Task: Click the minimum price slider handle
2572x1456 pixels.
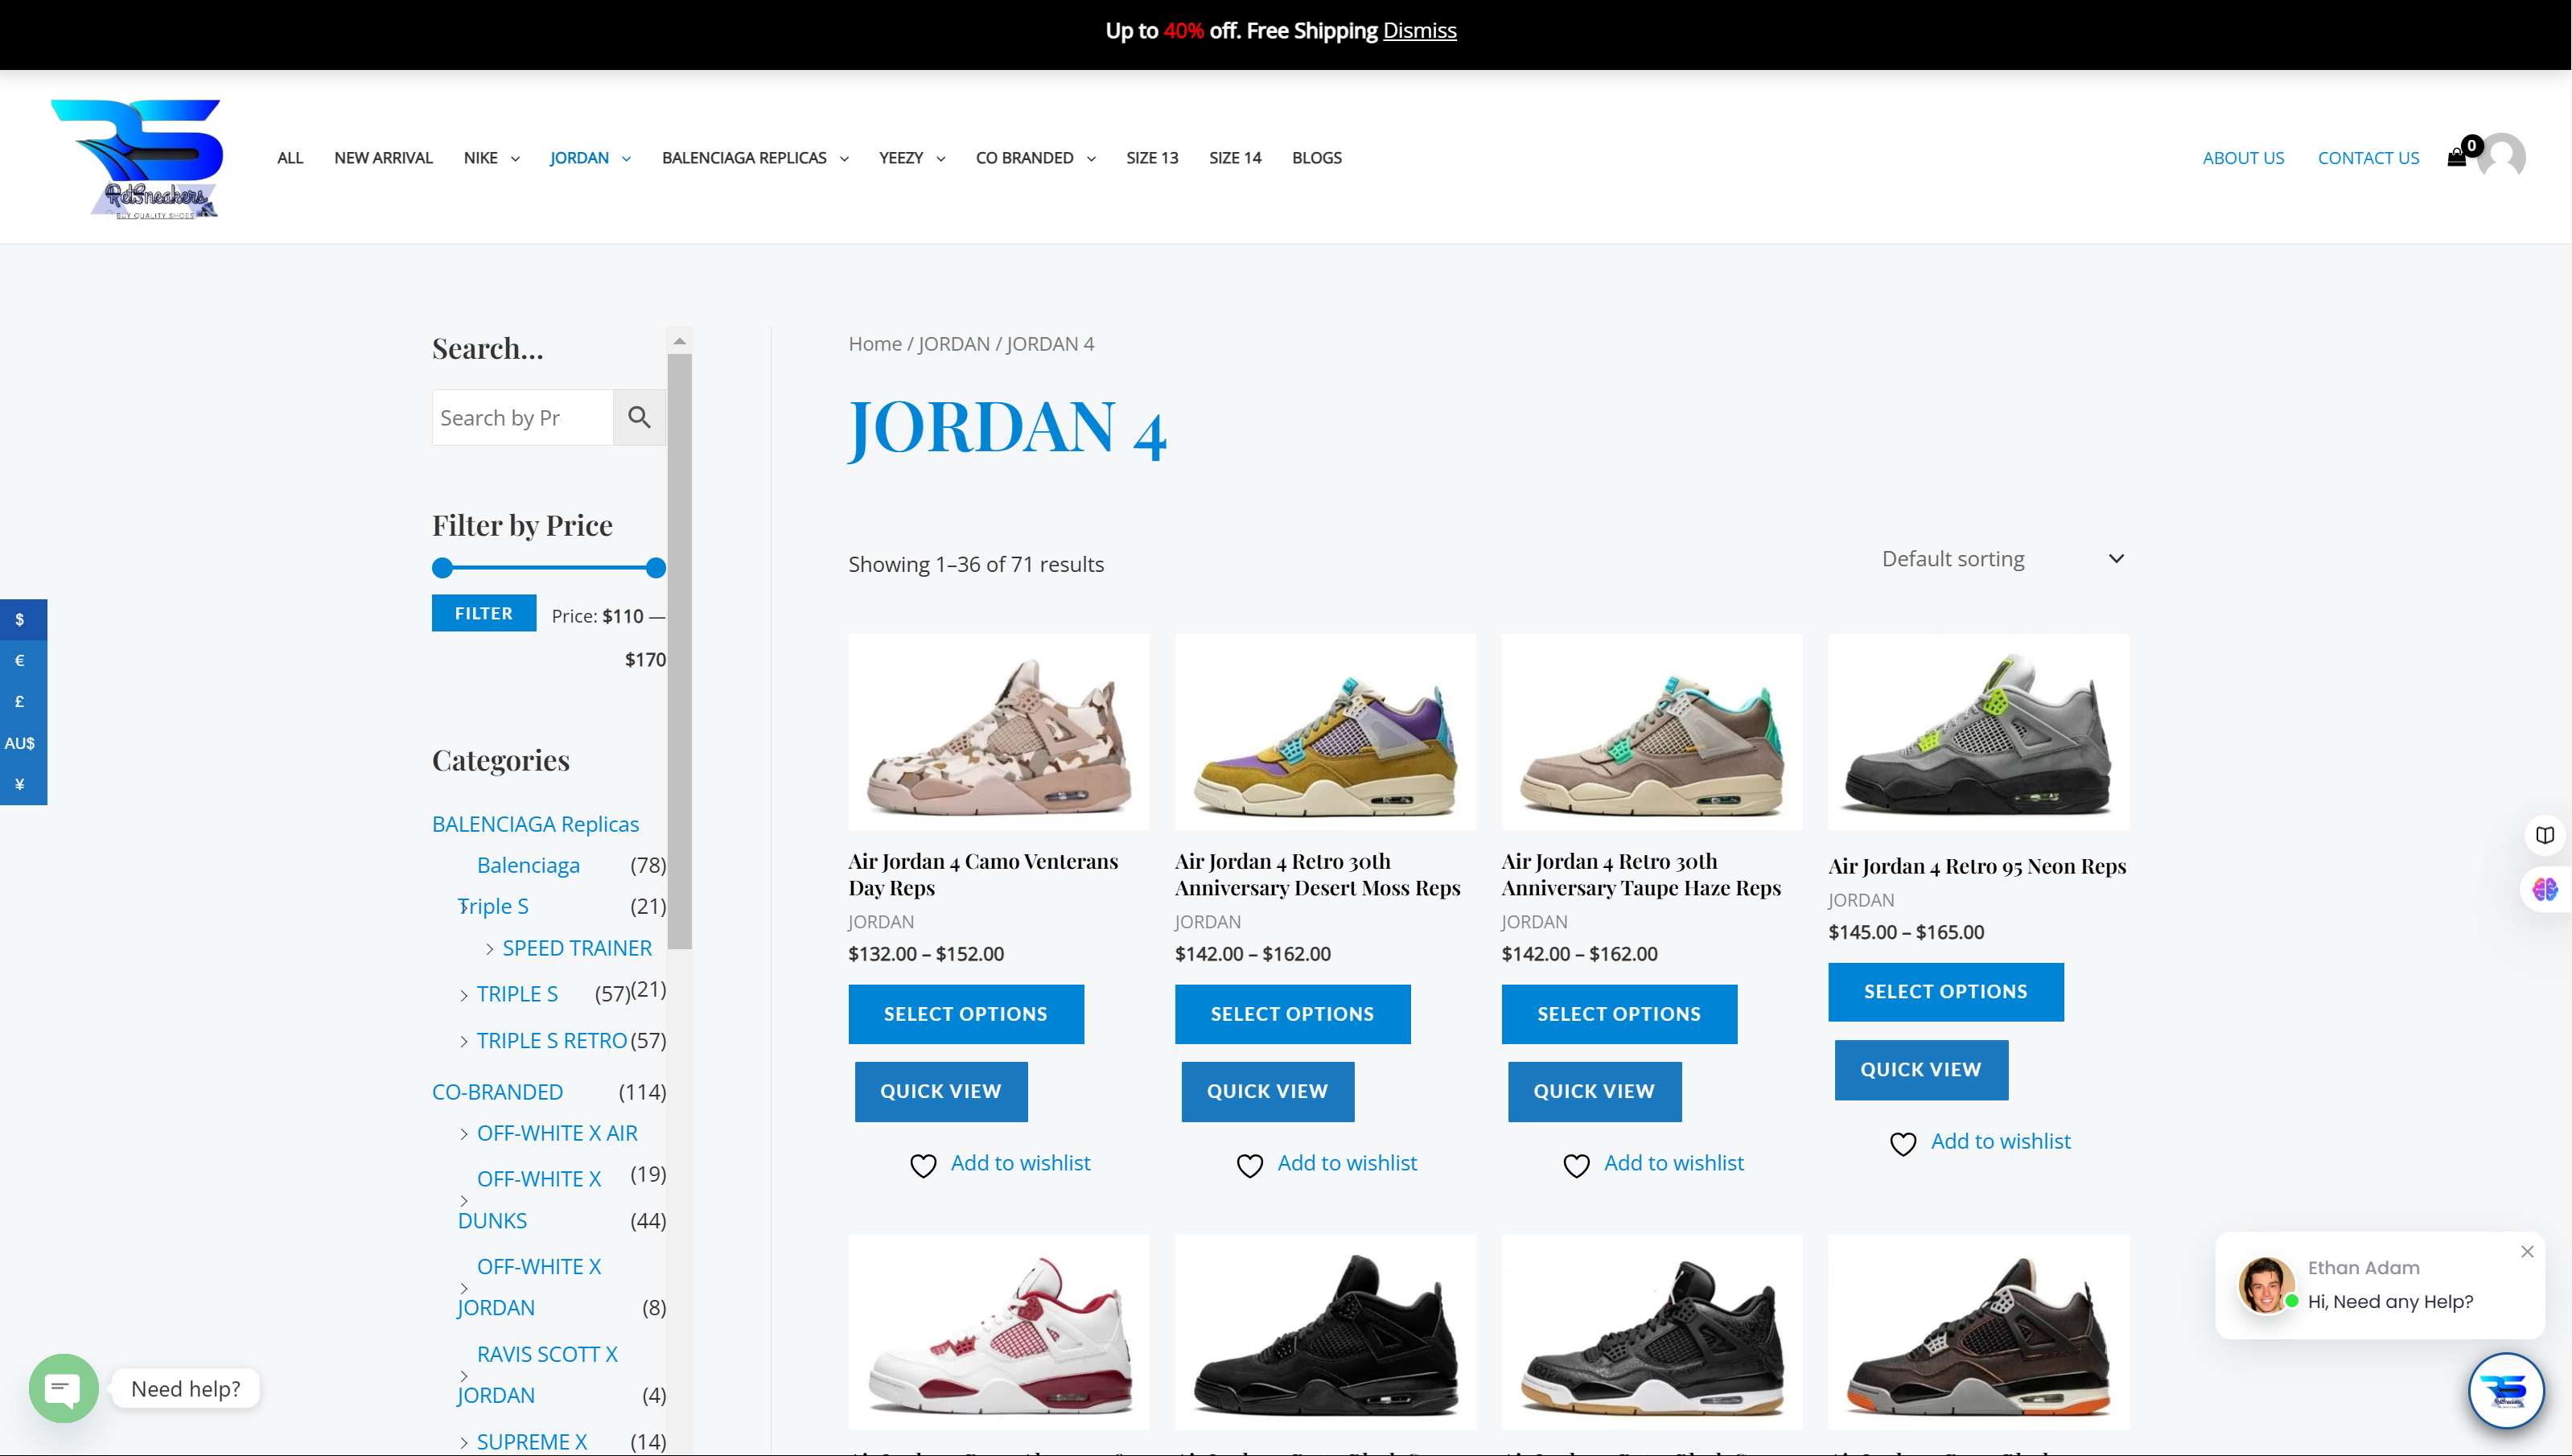Action: pyautogui.click(x=442, y=568)
